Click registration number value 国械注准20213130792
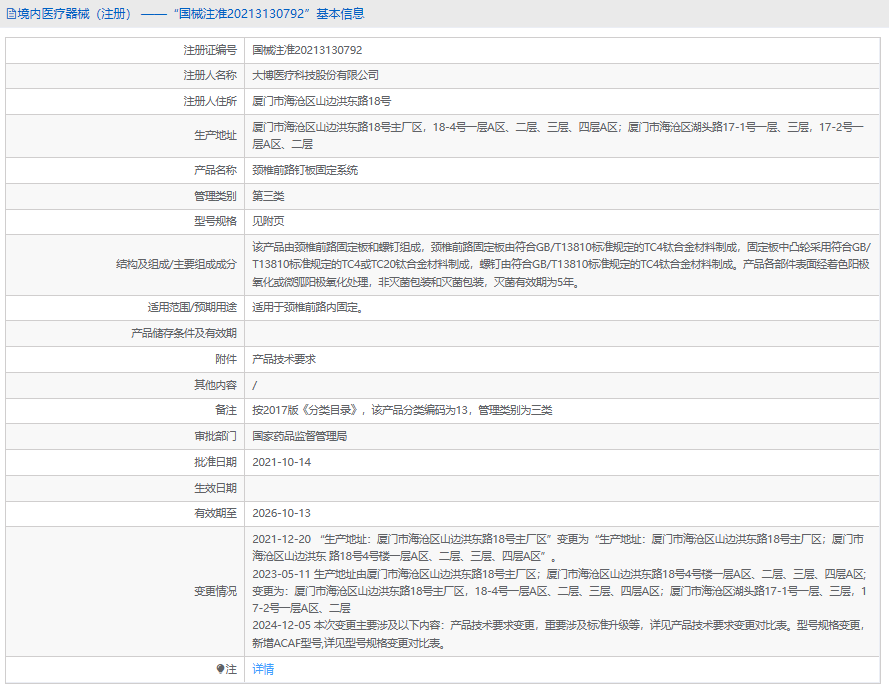Screen dimensions: 889x687 [x=307, y=49]
